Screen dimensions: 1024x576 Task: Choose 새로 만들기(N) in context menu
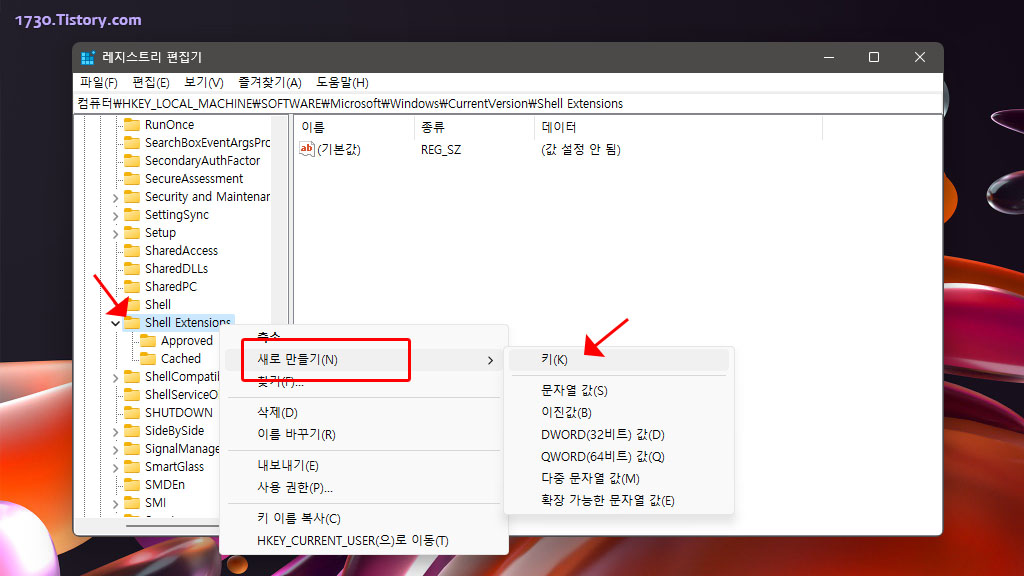tap(364, 360)
